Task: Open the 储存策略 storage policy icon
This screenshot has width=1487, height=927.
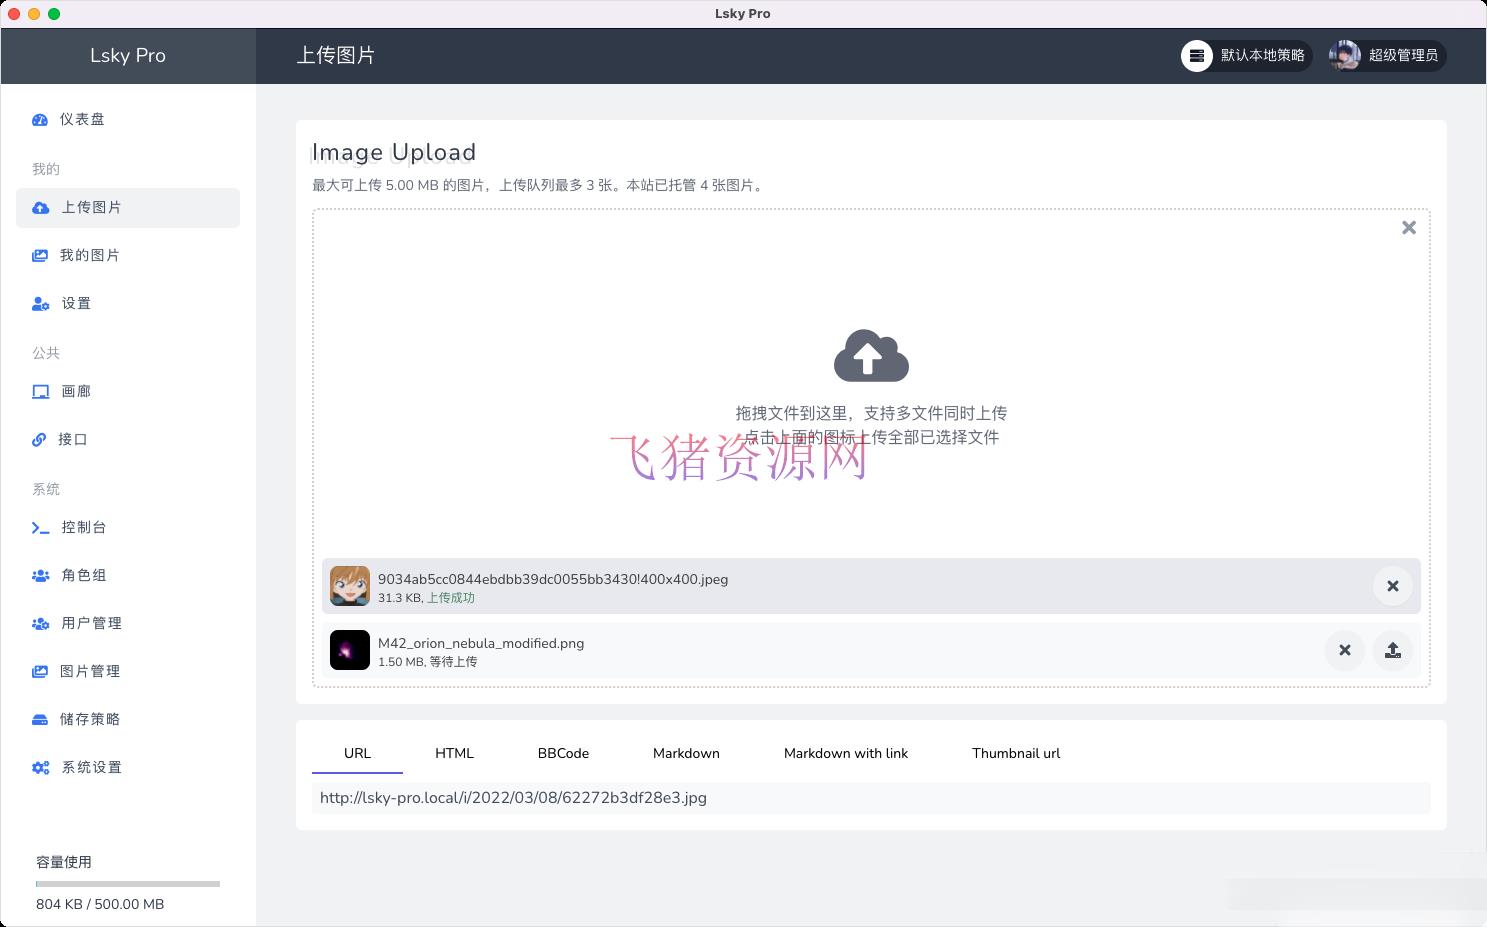Action: pos(40,719)
